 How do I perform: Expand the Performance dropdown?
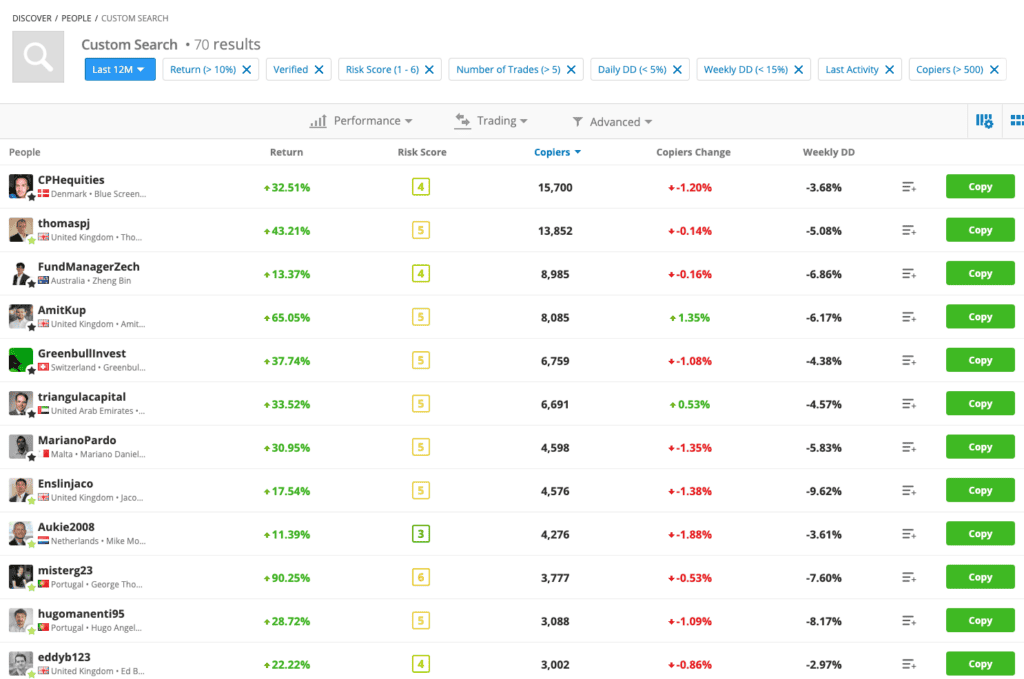click(x=361, y=121)
